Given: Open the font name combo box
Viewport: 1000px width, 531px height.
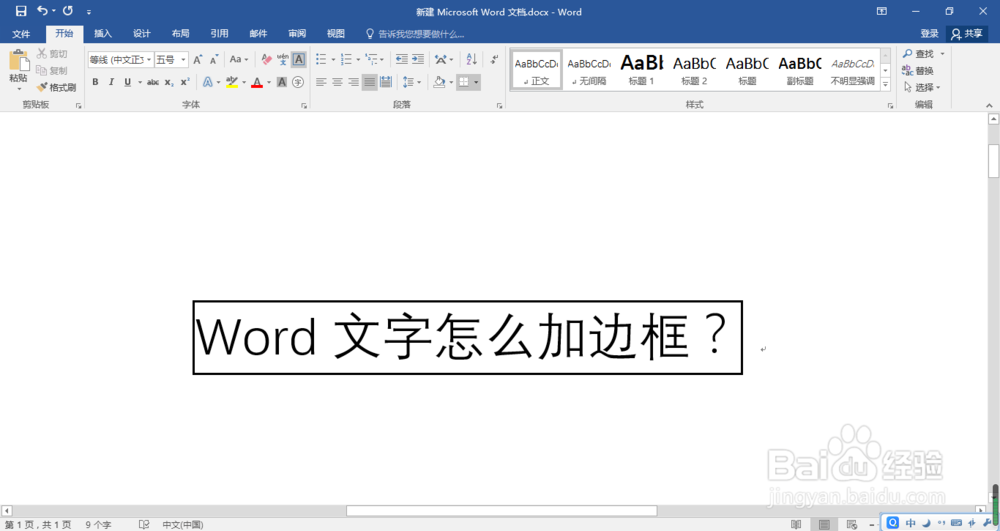Looking at the screenshot, I should coord(121,59).
